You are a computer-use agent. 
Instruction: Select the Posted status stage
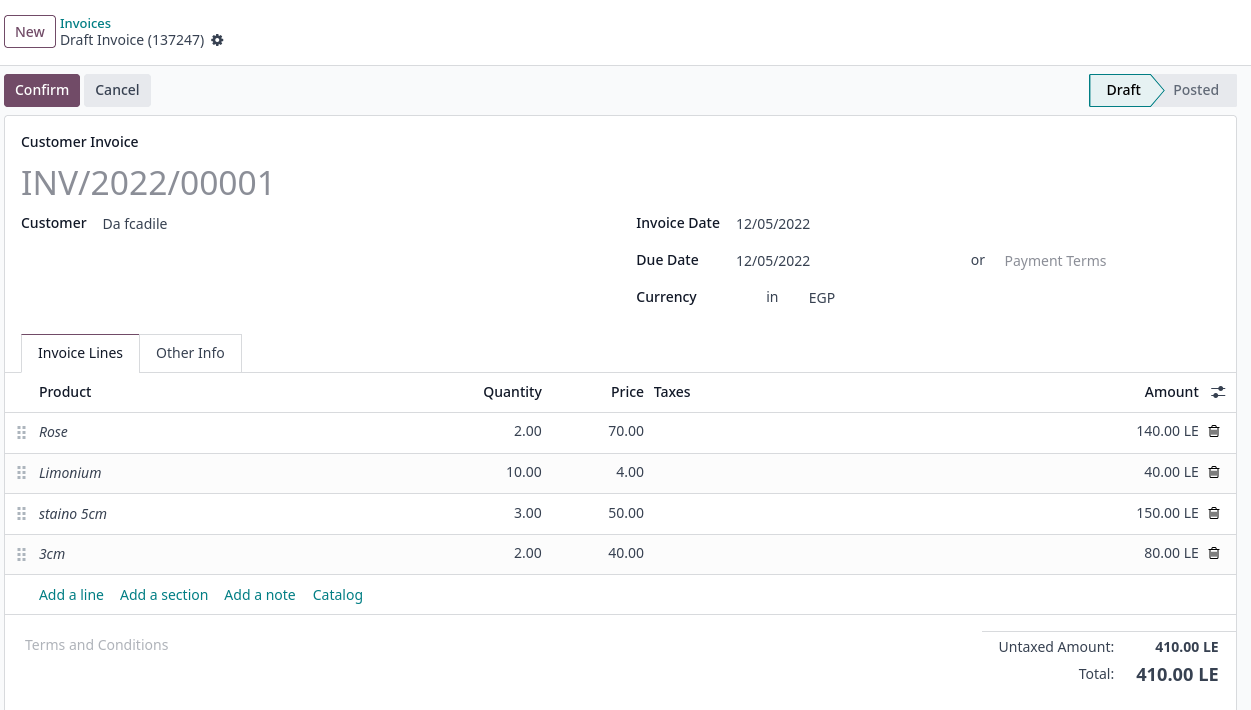[1196, 90]
